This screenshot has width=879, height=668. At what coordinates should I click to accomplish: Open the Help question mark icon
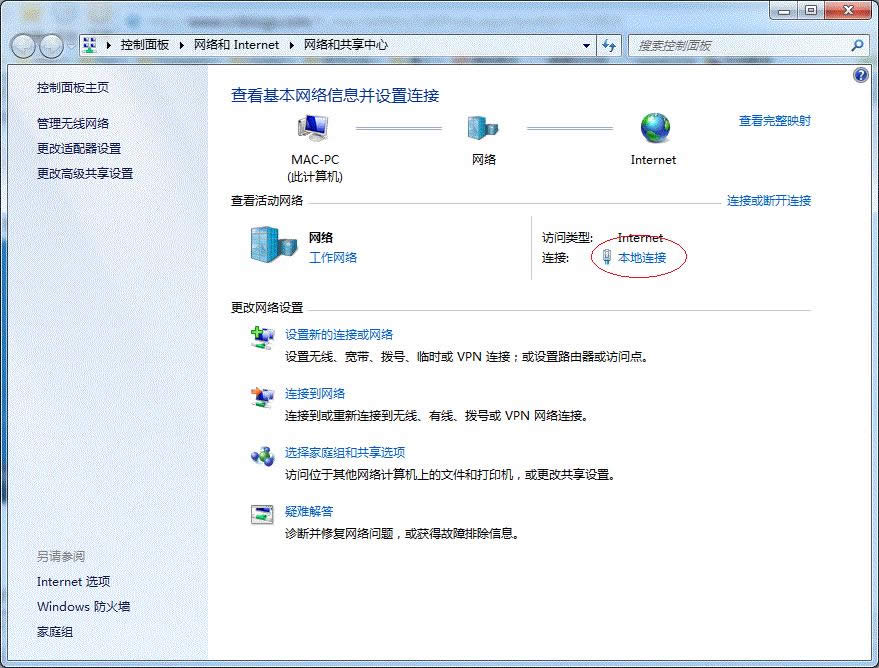point(860,74)
